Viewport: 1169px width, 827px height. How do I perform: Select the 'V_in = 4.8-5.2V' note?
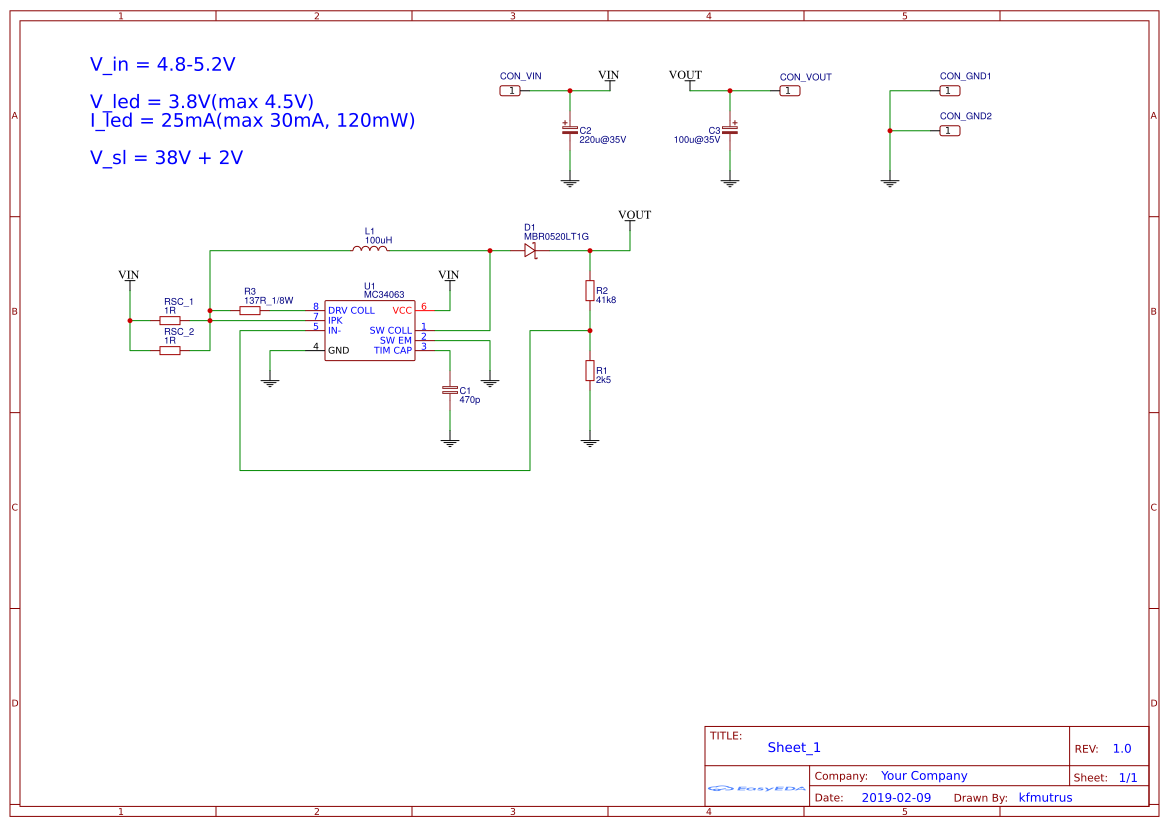click(x=163, y=64)
